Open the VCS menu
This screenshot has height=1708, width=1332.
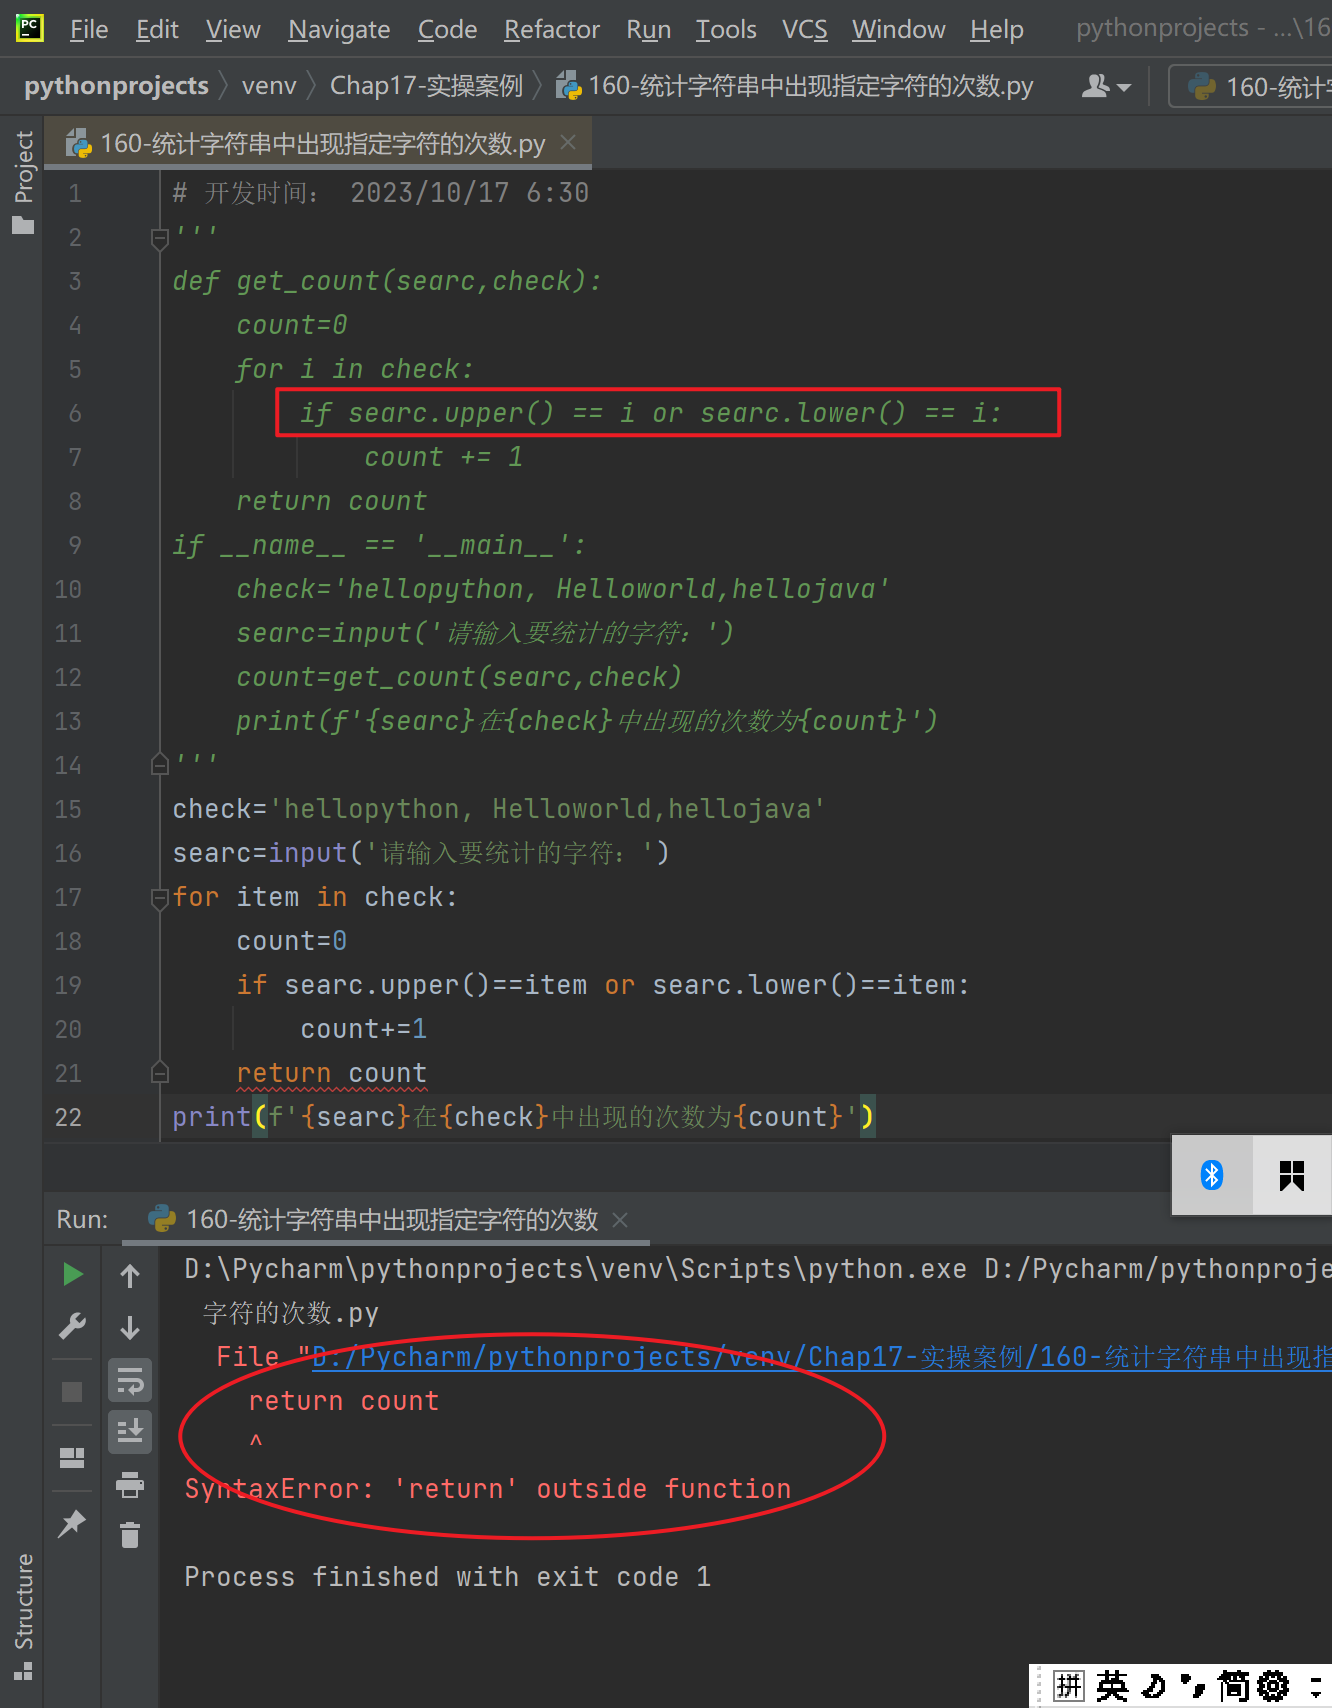coord(804,29)
